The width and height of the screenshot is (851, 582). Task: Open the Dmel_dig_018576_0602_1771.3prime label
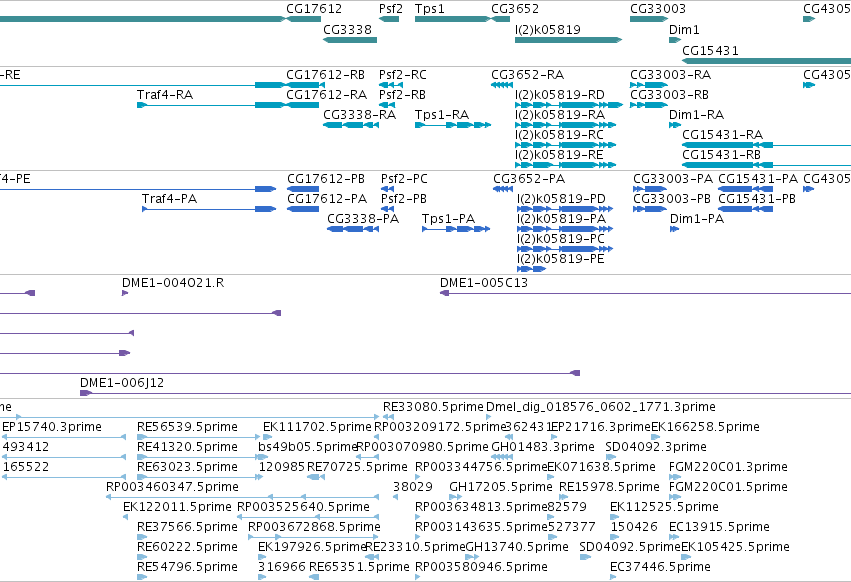(601, 407)
